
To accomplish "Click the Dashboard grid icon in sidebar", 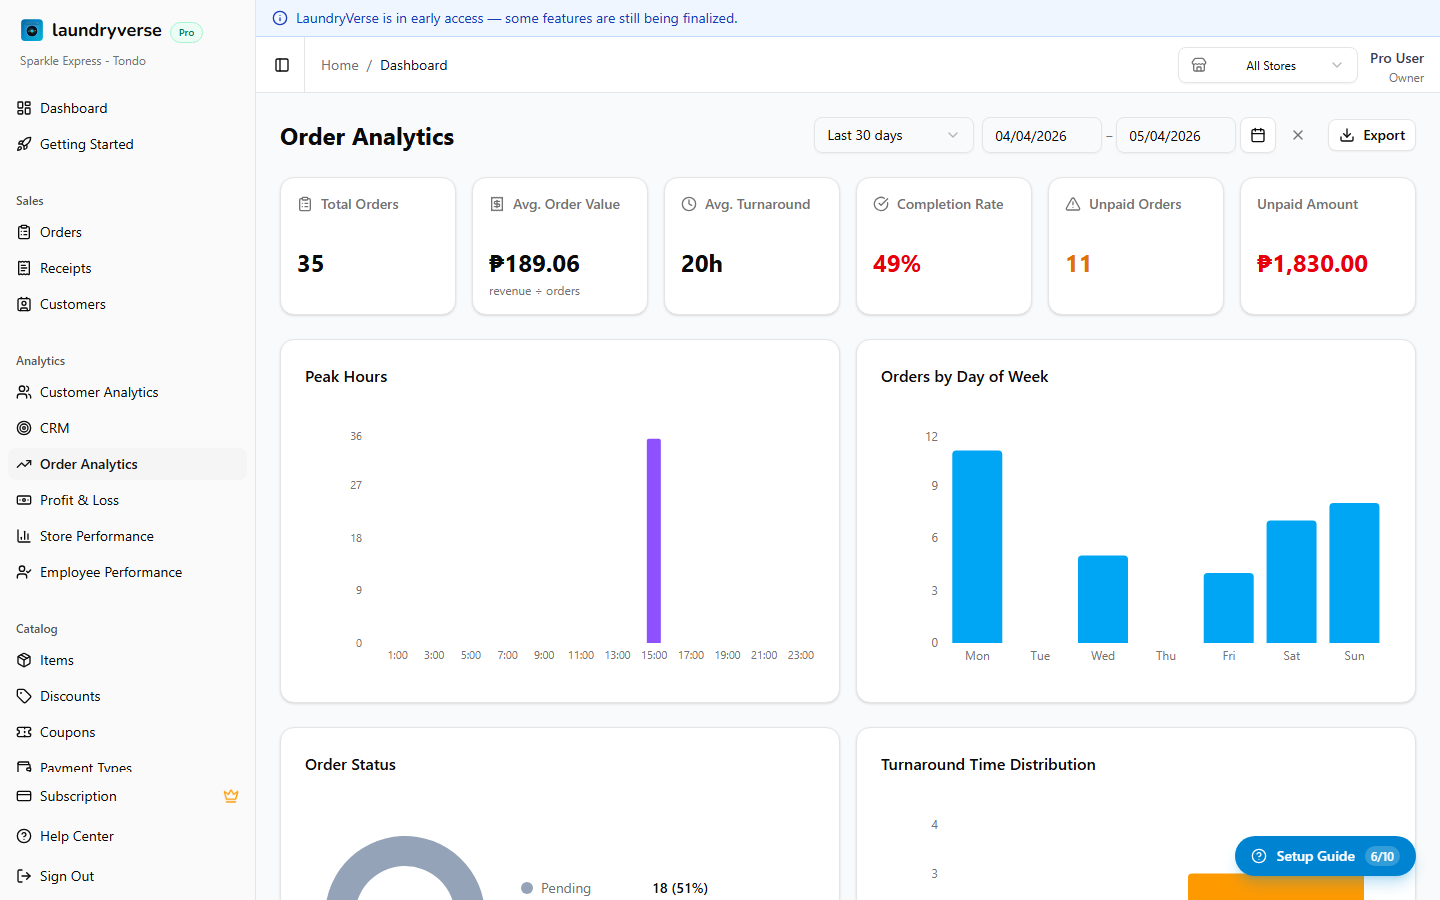I will click(24, 108).
